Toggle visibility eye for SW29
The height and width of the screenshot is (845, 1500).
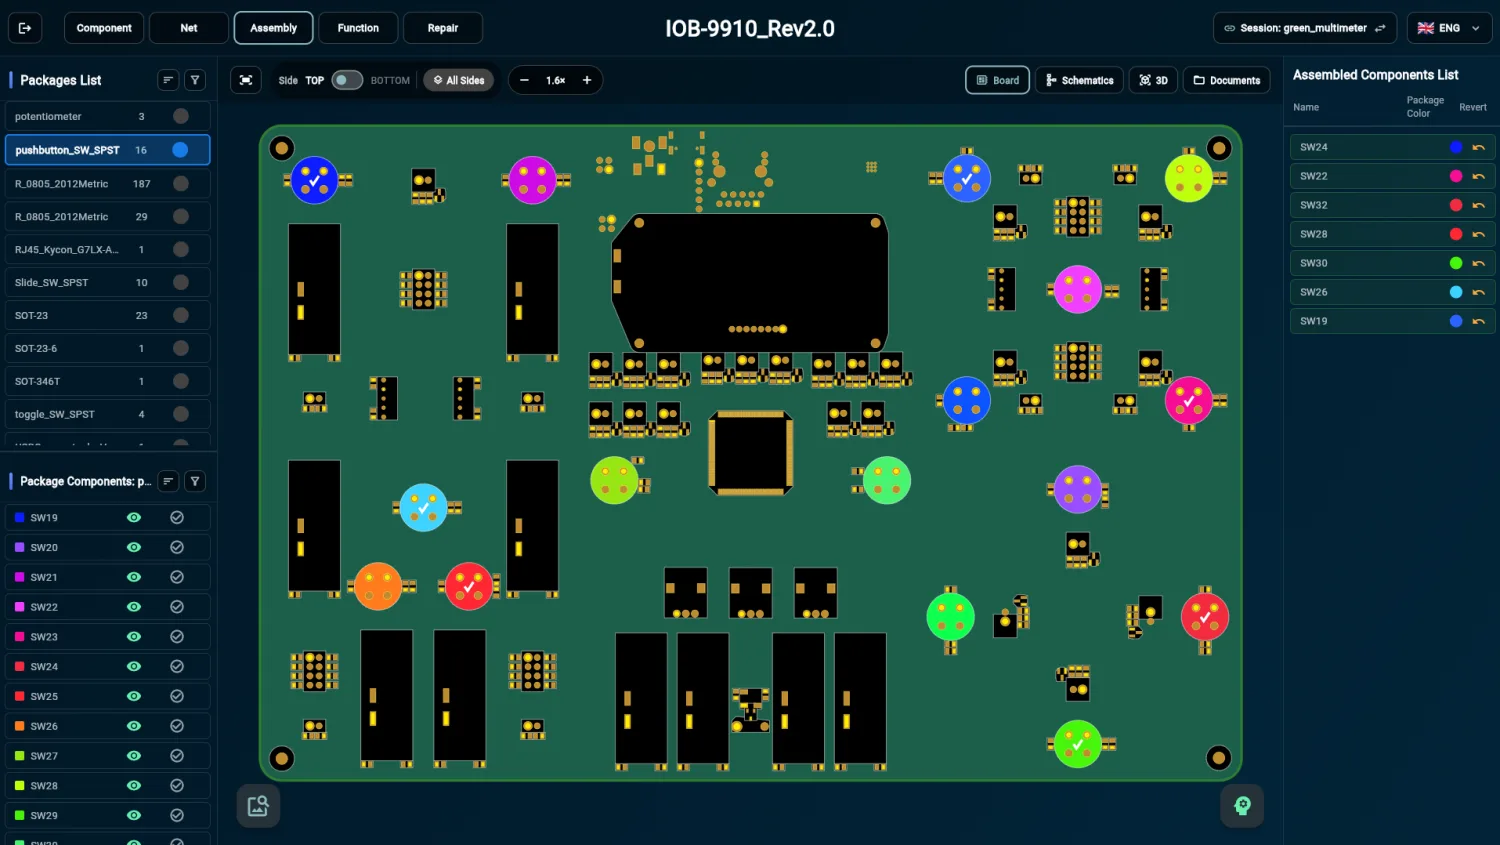point(134,815)
